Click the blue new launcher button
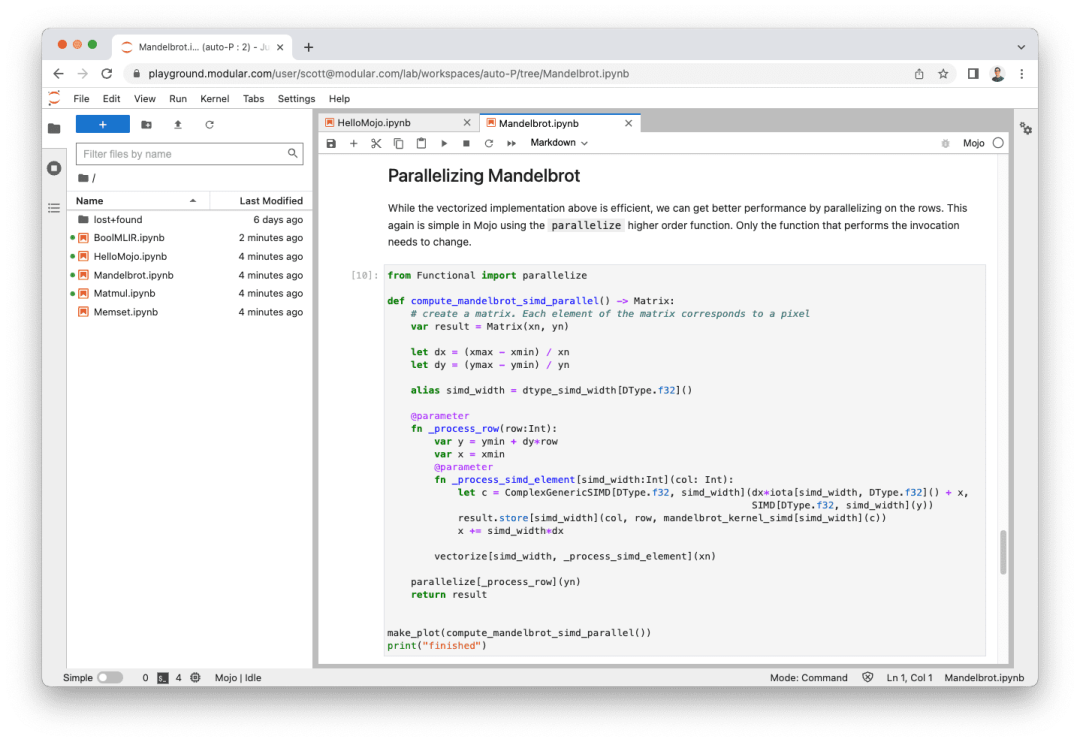The height and width of the screenshot is (742, 1080). [103, 125]
